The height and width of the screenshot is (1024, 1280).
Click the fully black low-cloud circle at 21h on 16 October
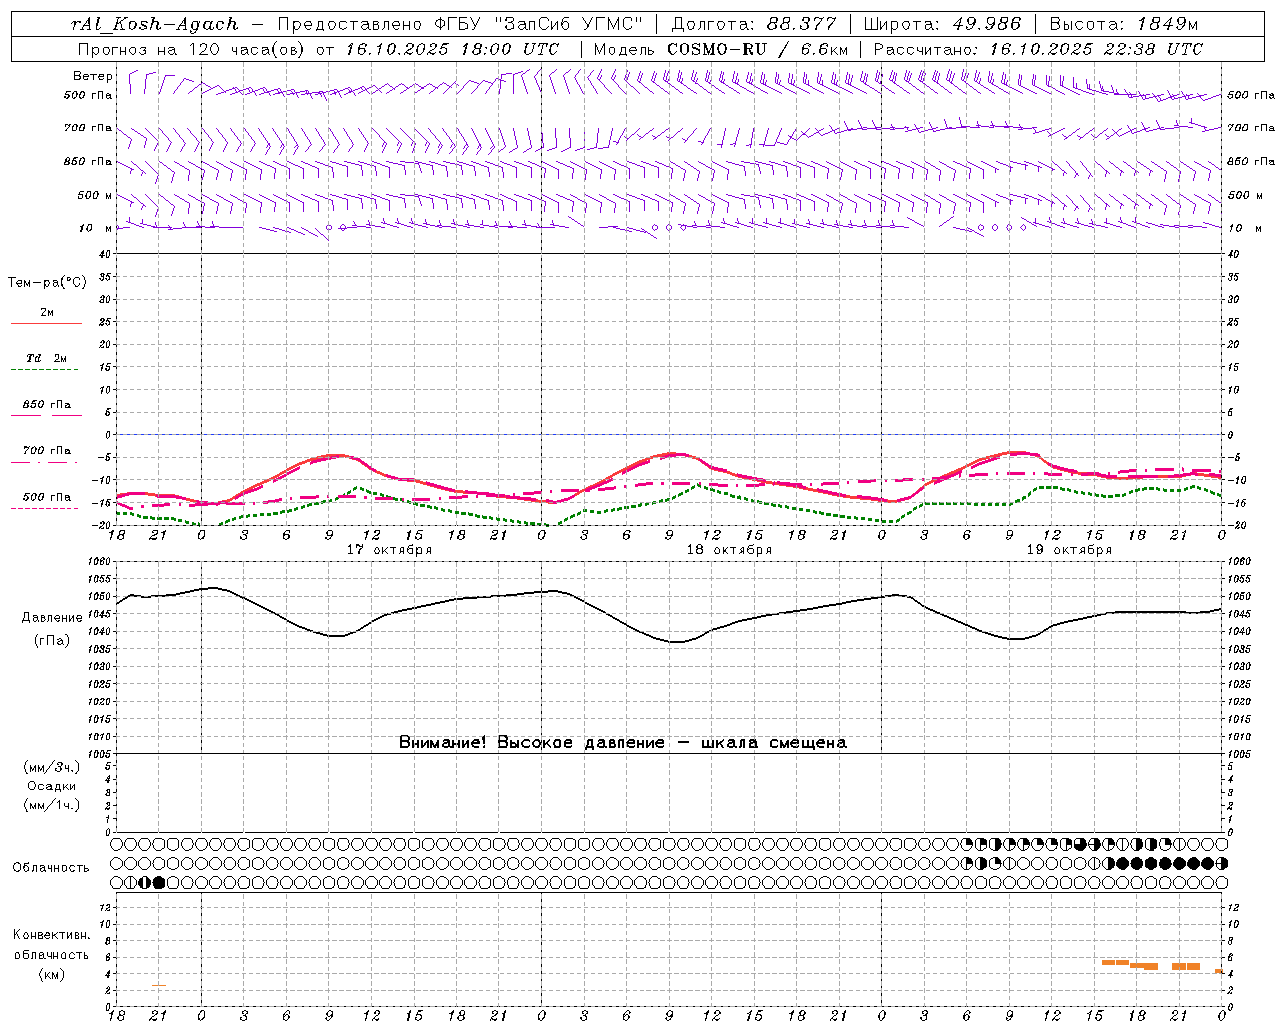pyautogui.click(x=159, y=882)
